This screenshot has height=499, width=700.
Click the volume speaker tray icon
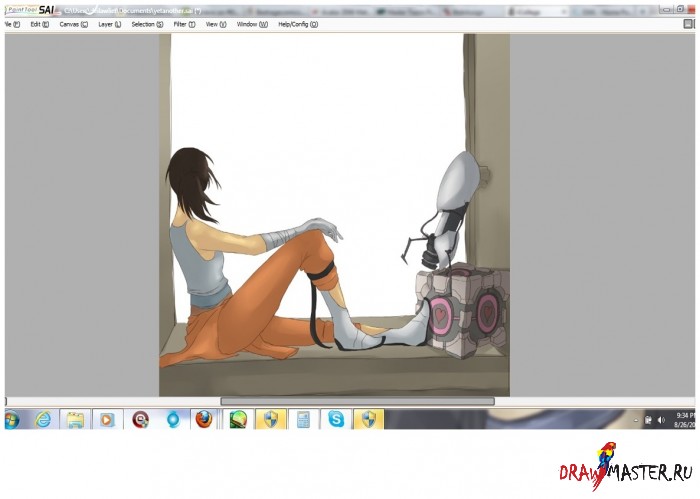(661, 420)
